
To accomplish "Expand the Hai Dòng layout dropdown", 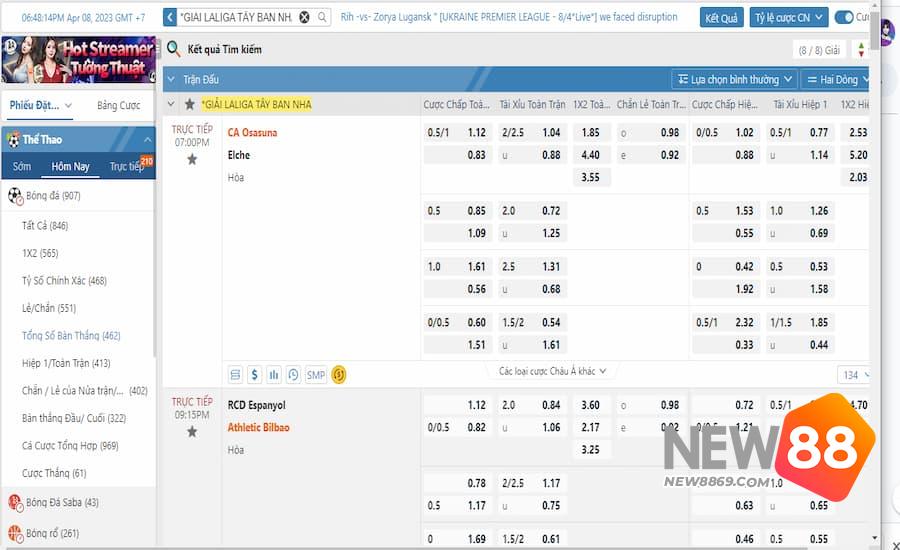I will (838, 79).
